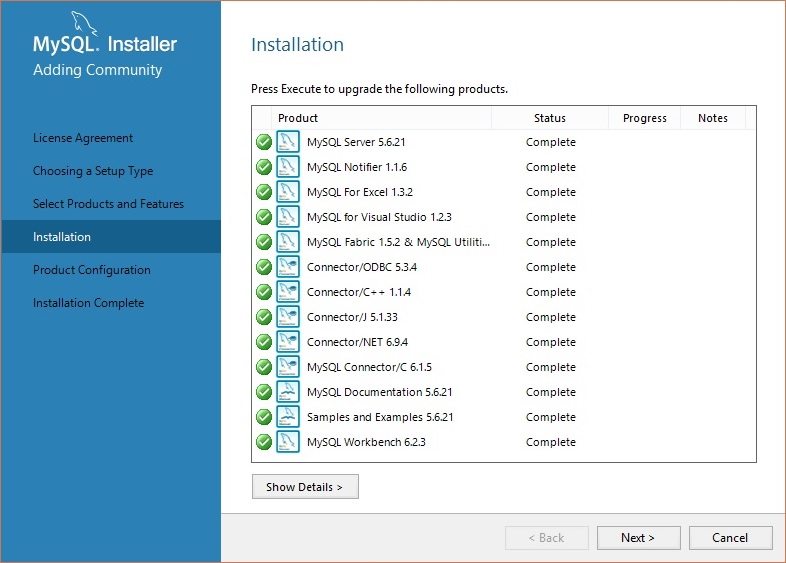
Task: Click Complete status of MySQL Server 5.6.21
Action: point(551,142)
